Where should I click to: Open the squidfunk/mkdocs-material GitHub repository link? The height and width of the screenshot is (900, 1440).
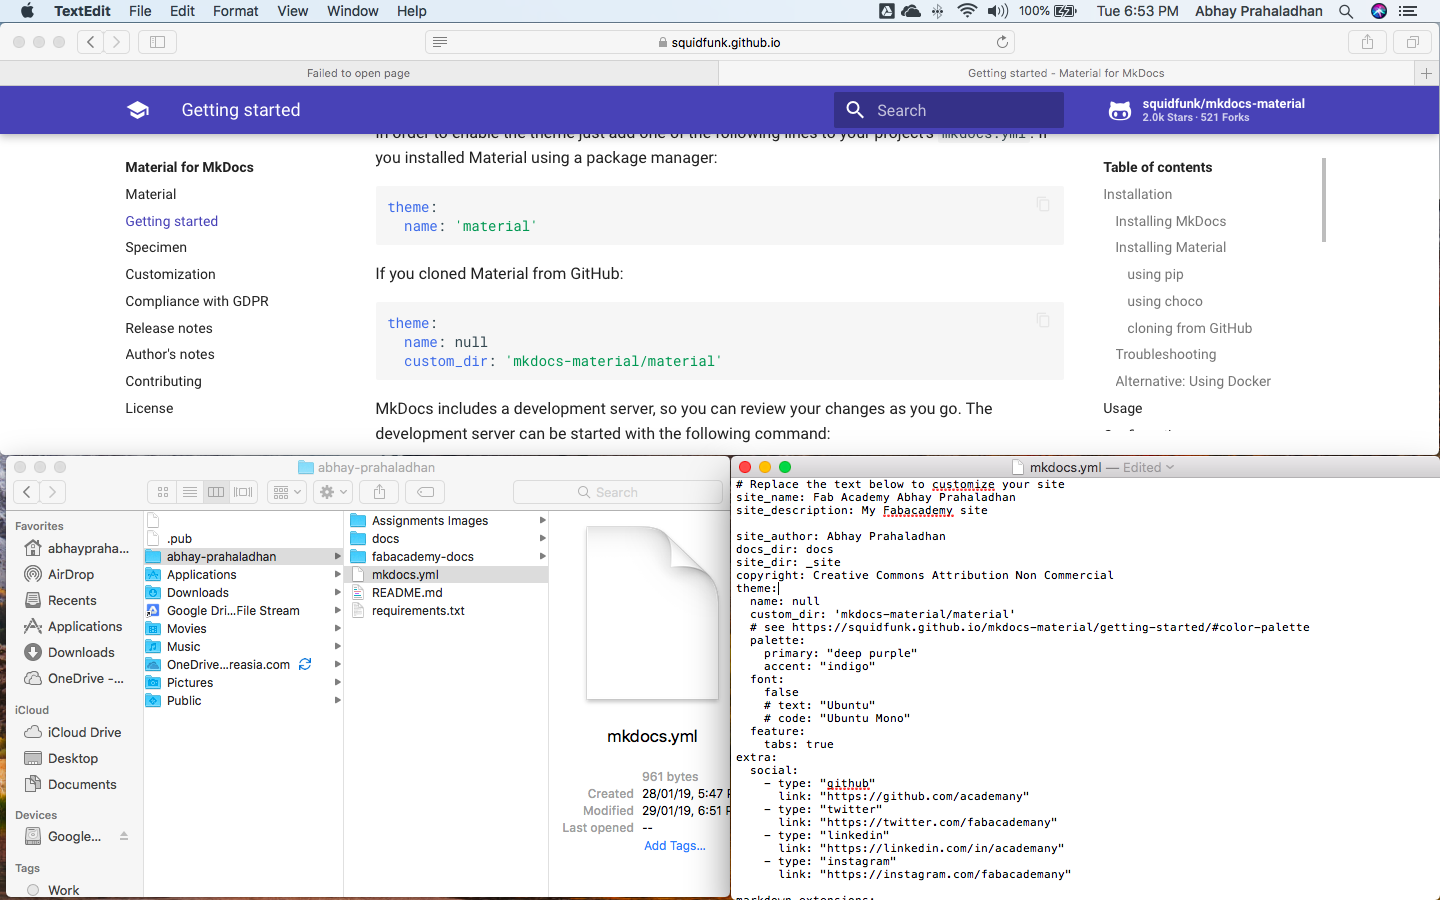tap(1207, 110)
